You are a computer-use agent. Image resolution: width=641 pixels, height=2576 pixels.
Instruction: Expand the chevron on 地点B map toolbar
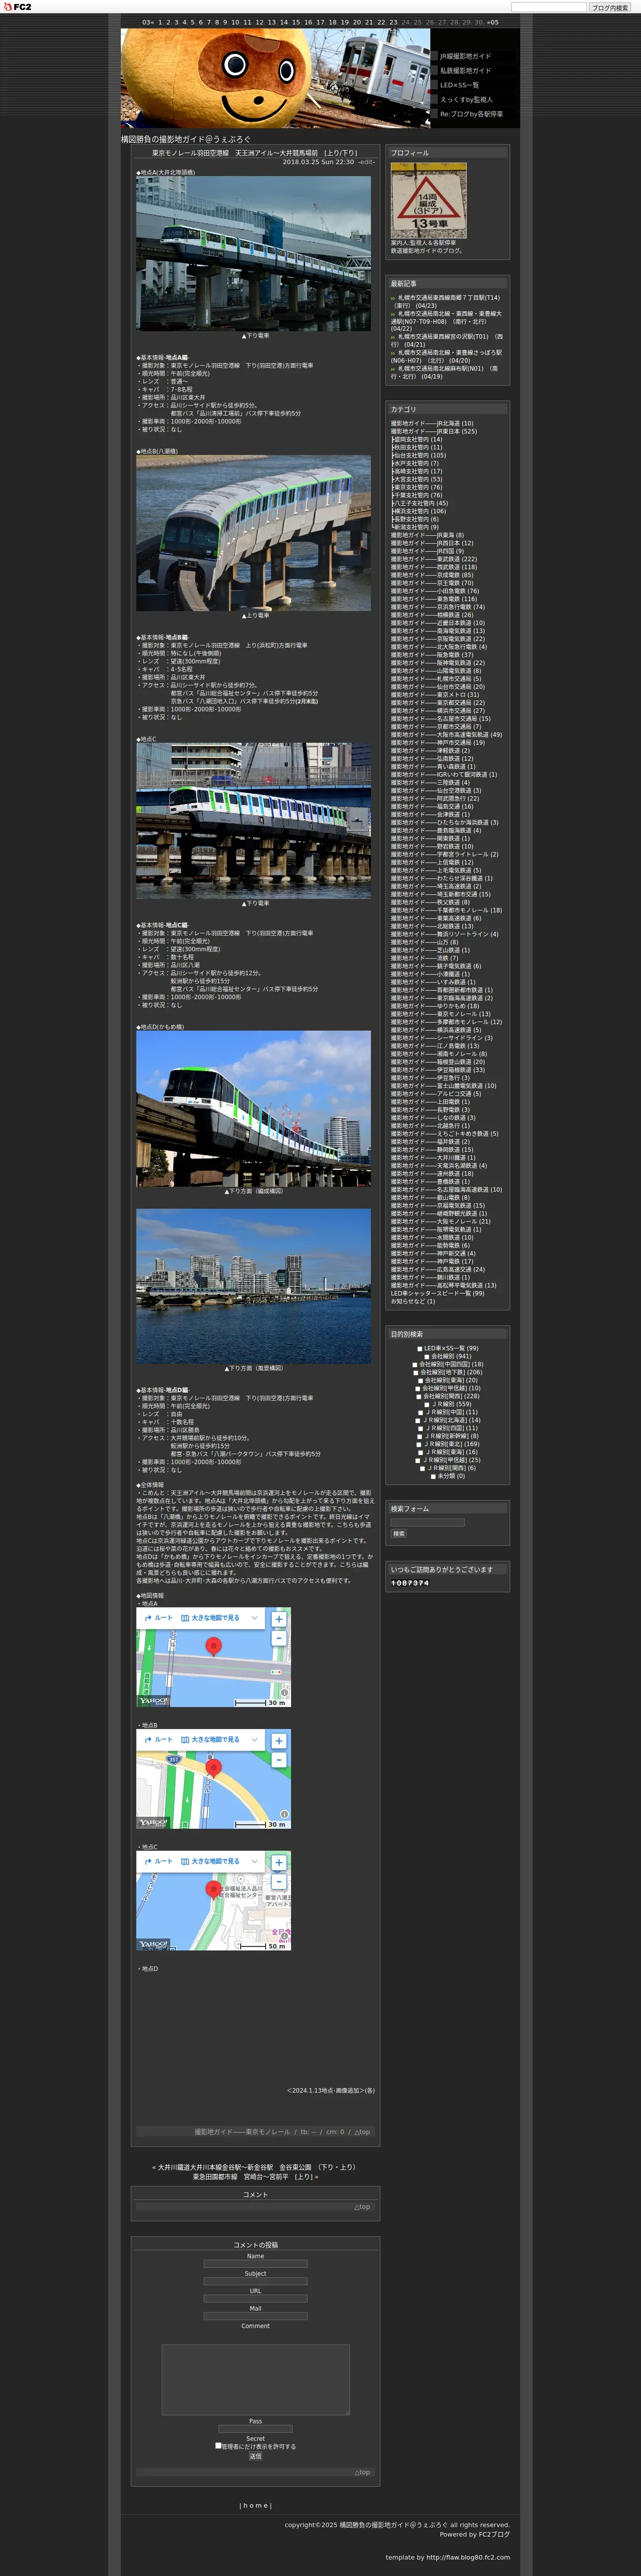coord(254,1740)
